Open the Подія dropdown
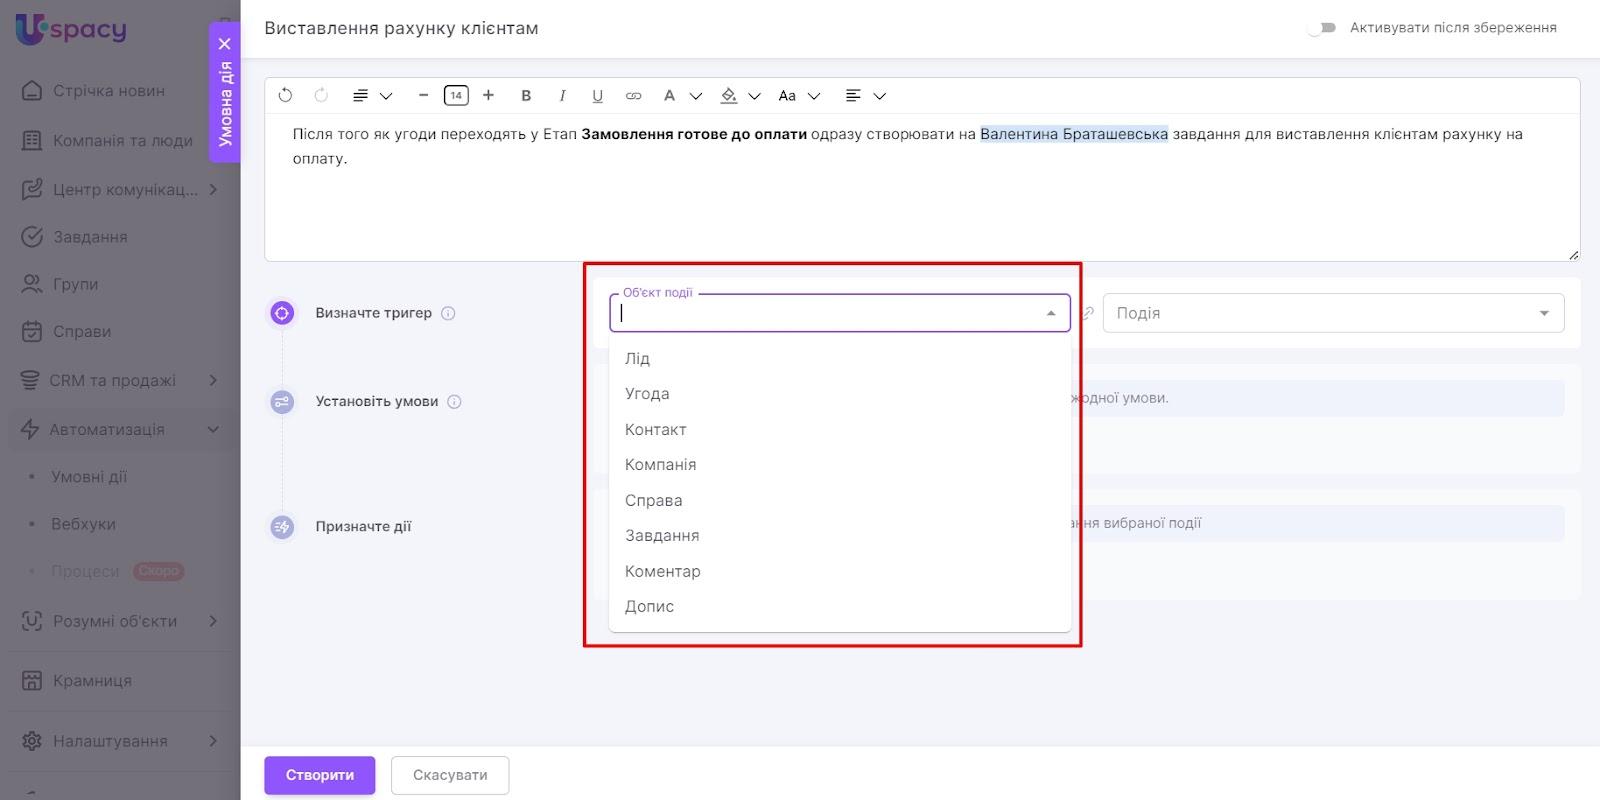1600x800 pixels. pyautogui.click(x=1332, y=313)
